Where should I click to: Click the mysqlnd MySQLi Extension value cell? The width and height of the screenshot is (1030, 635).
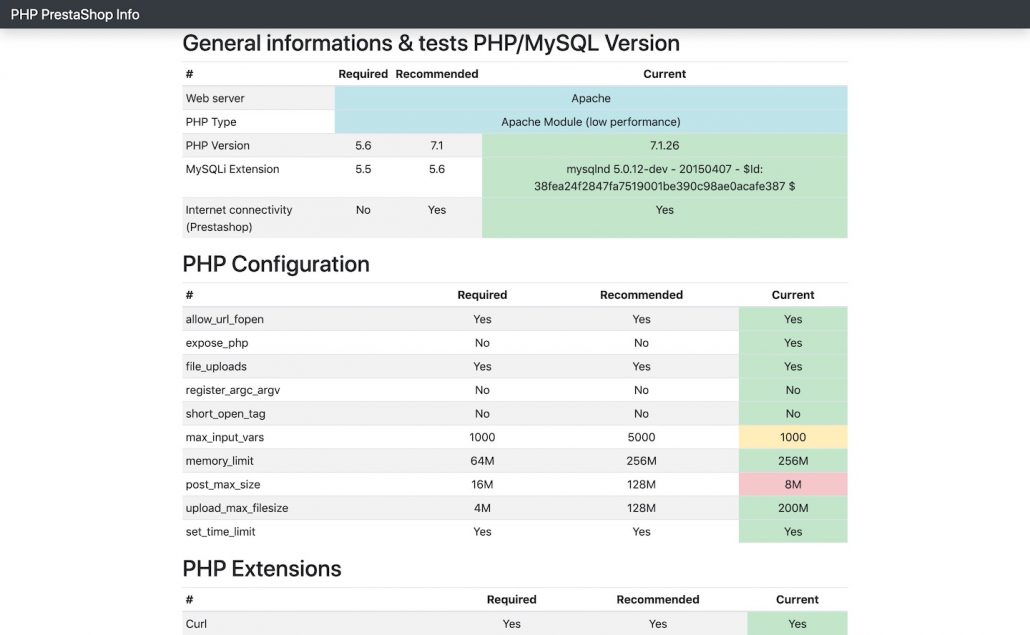point(664,177)
